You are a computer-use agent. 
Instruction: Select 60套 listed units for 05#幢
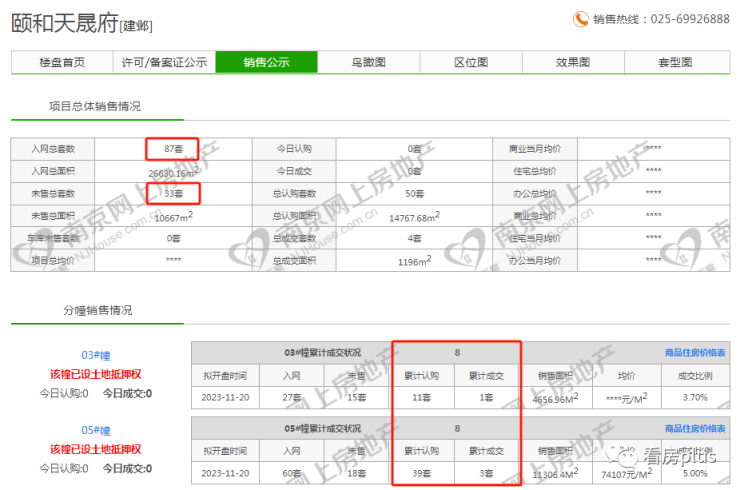[x=292, y=473]
